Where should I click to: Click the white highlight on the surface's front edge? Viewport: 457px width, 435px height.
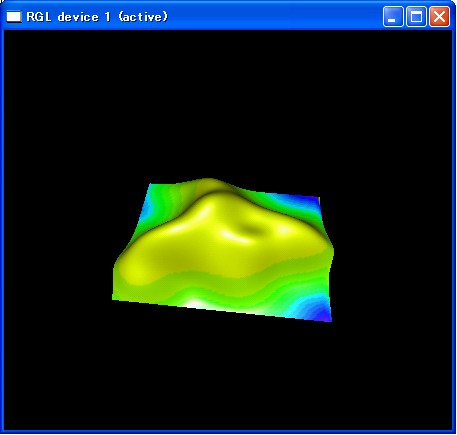click(x=196, y=304)
